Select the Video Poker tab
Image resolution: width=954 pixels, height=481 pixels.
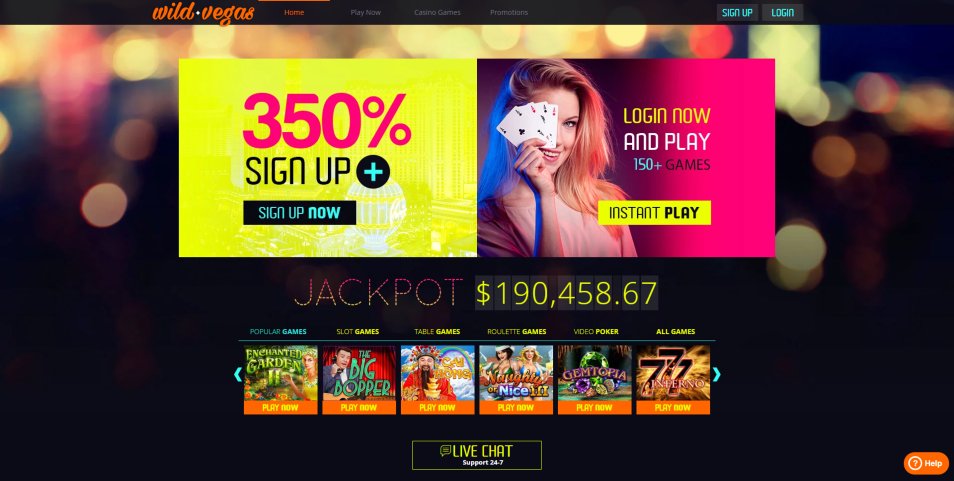pyautogui.click(x=596, y=331)
